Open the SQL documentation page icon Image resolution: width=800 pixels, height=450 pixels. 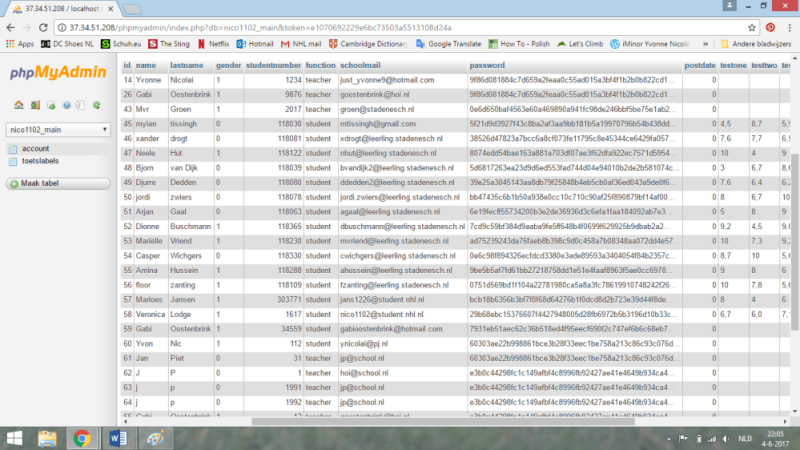80,105
